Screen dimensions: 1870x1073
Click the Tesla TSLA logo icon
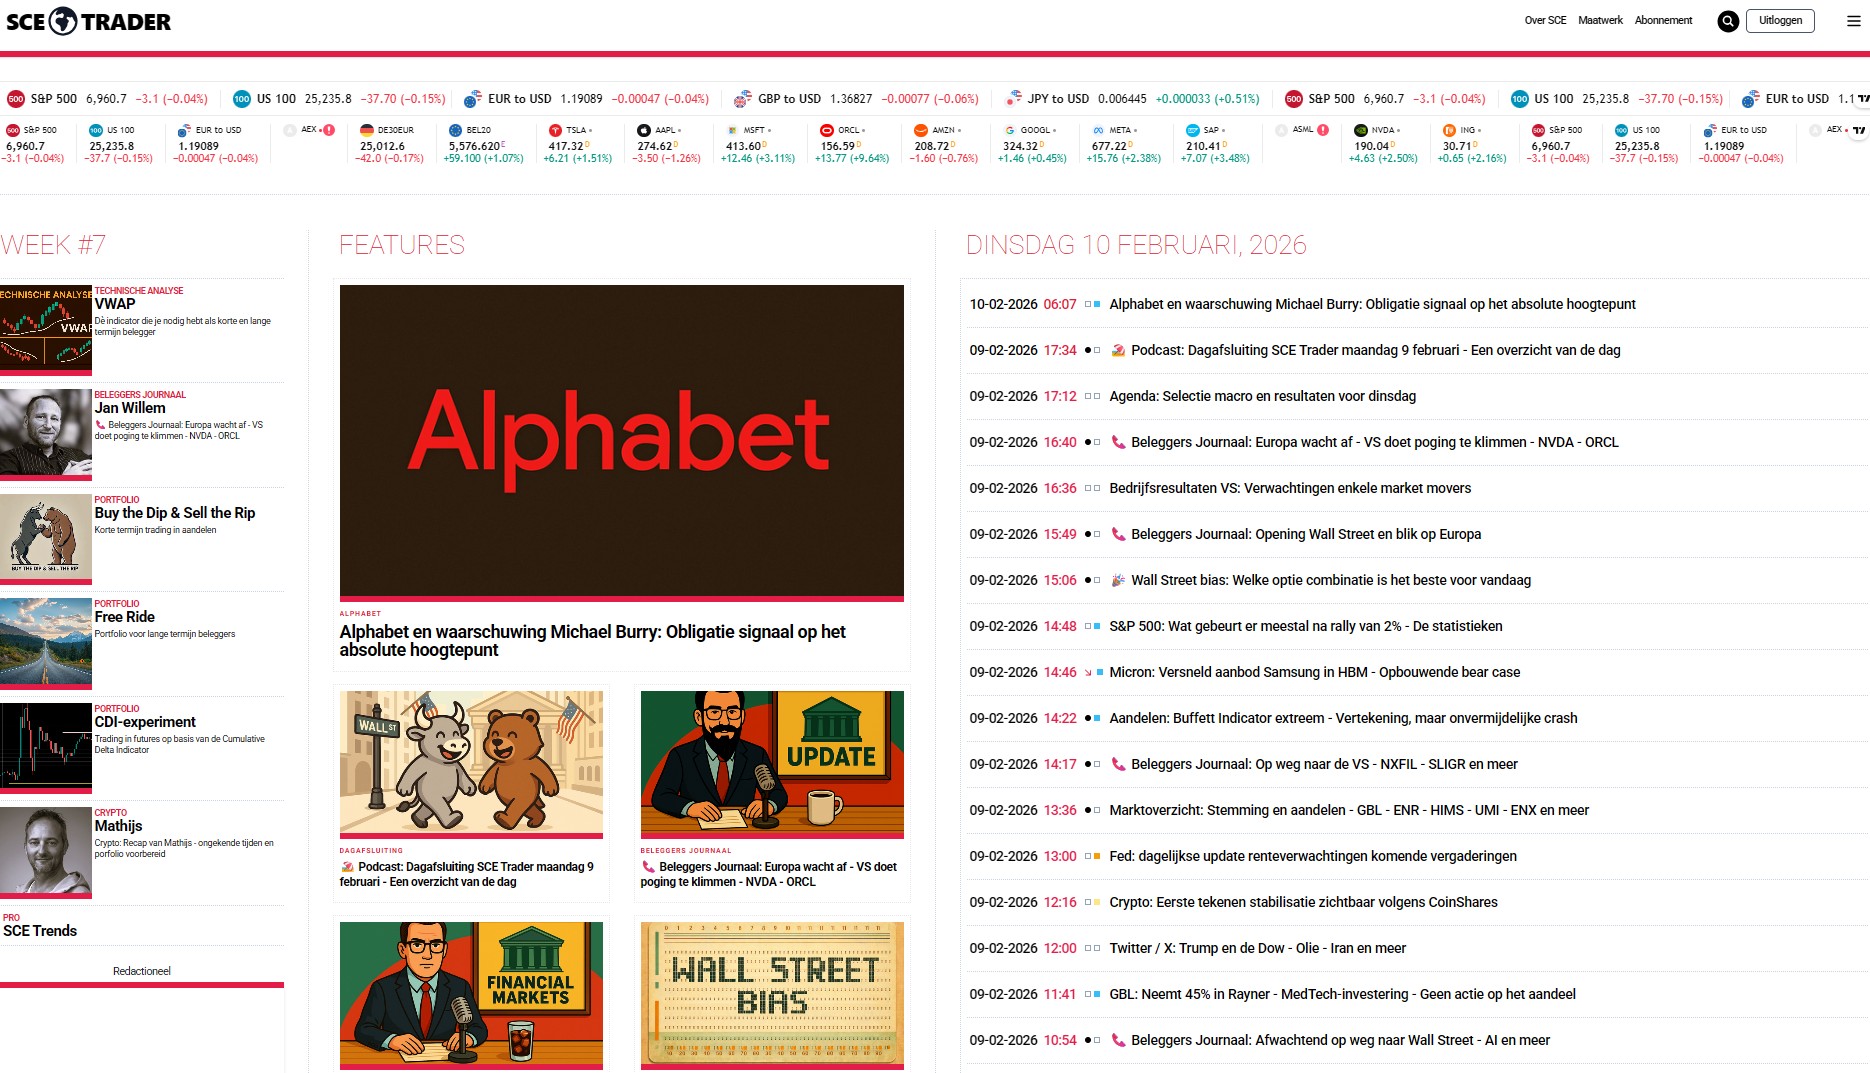tap(555, 130)
